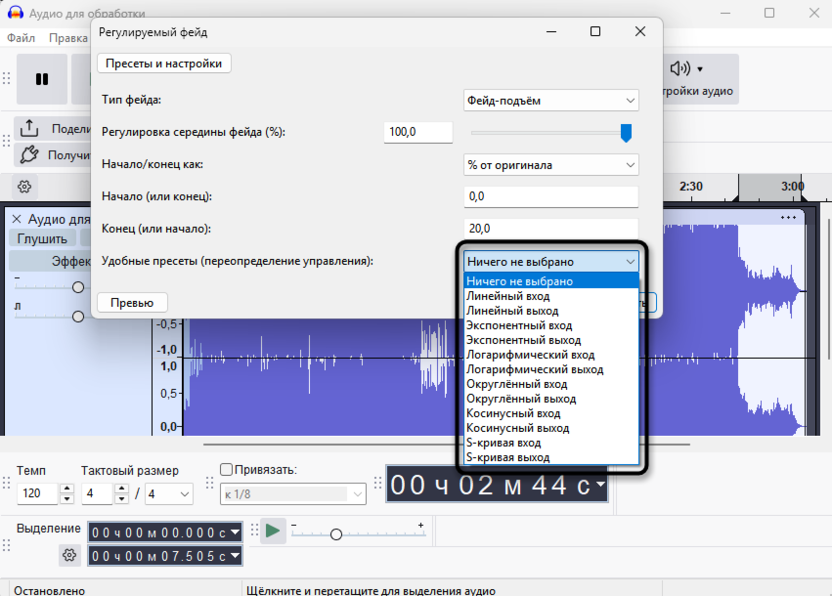Click the green play-at-speed button
The width and height of the screenshot is (832, 596).
coord(273,530)
